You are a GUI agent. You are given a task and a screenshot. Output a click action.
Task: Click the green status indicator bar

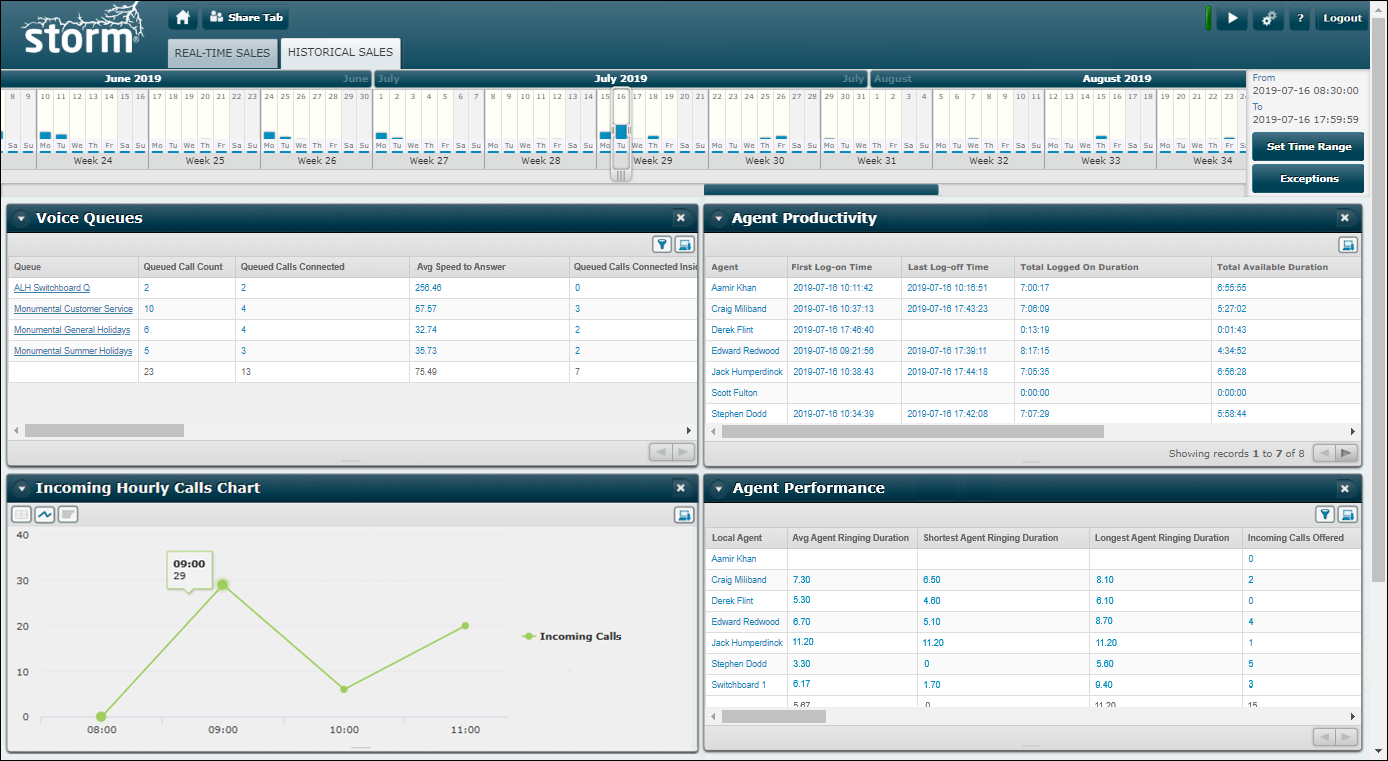coord(1208,18)
